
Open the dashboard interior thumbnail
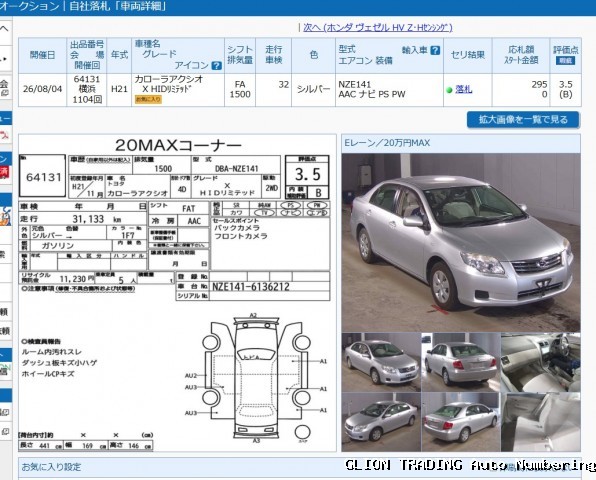540,362
